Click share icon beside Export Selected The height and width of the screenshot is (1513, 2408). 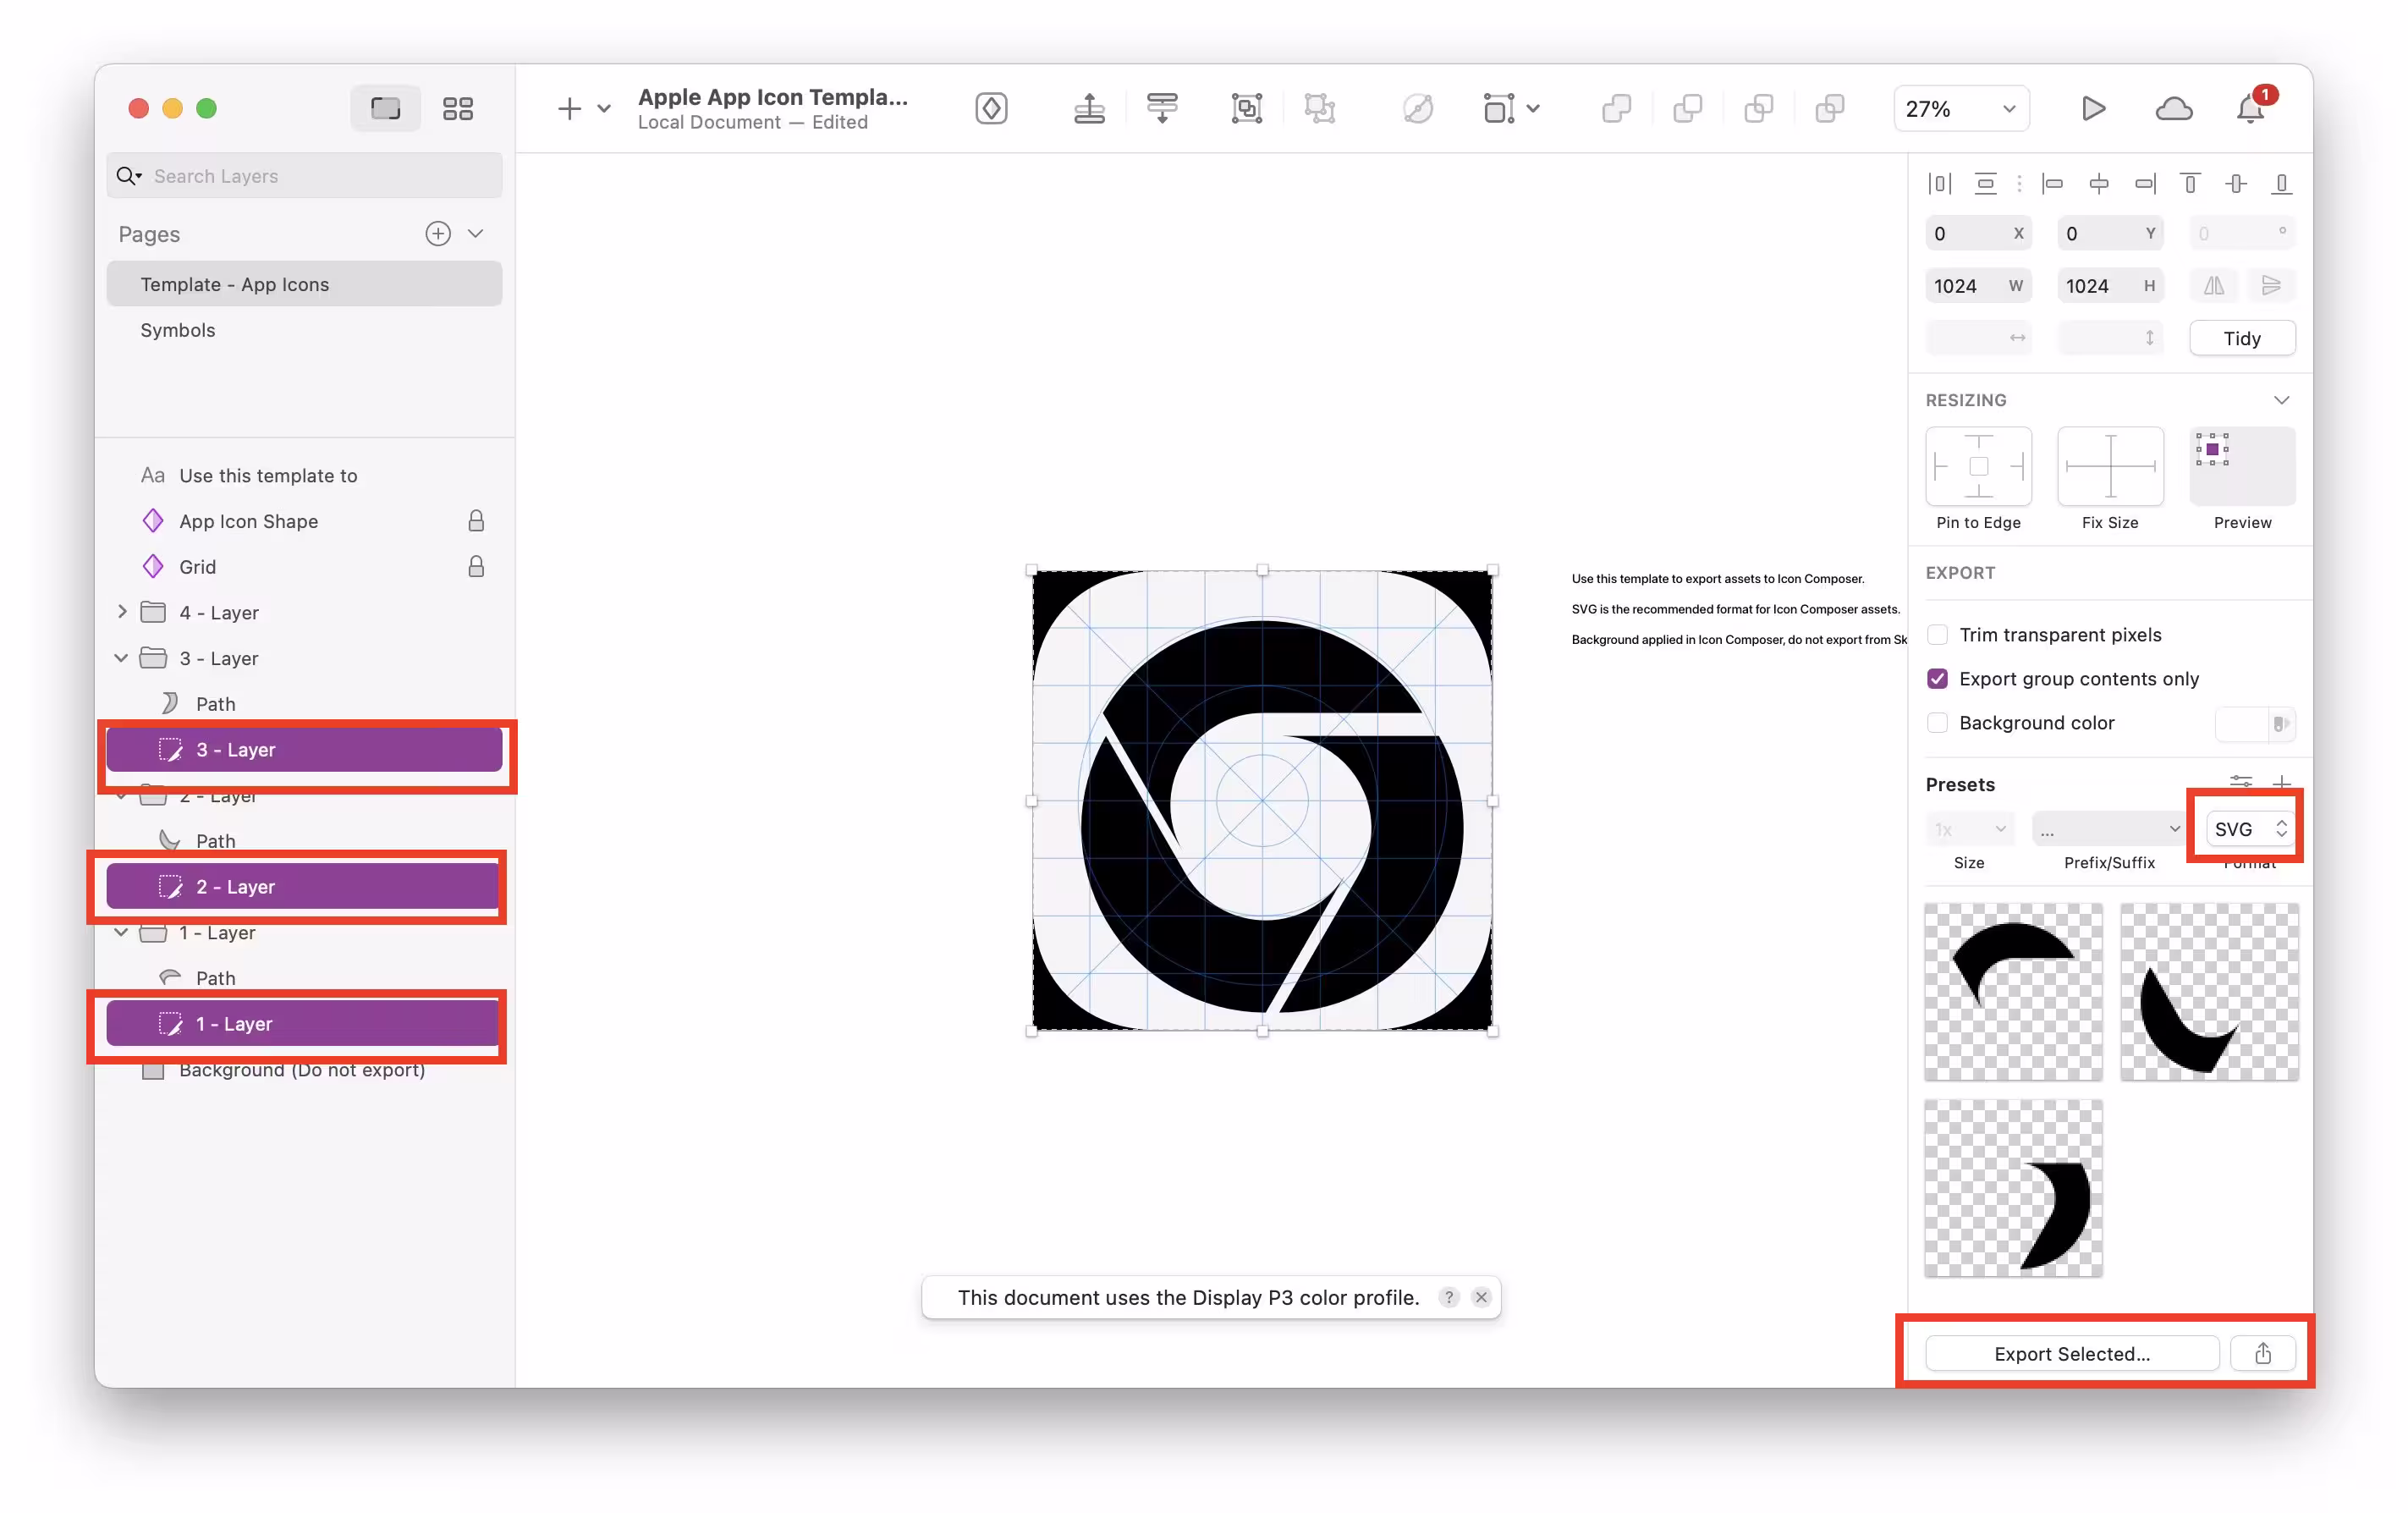pos(2262,1353)
